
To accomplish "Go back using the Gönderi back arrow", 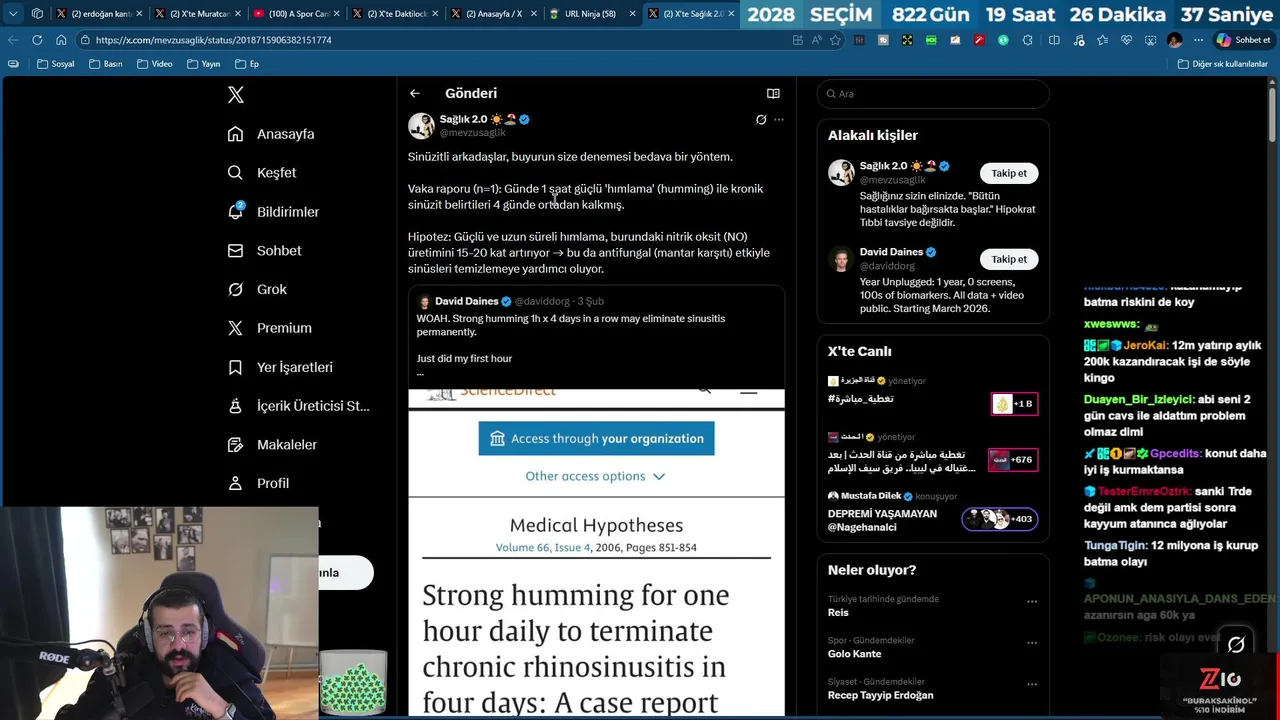I will coord(415,93).
